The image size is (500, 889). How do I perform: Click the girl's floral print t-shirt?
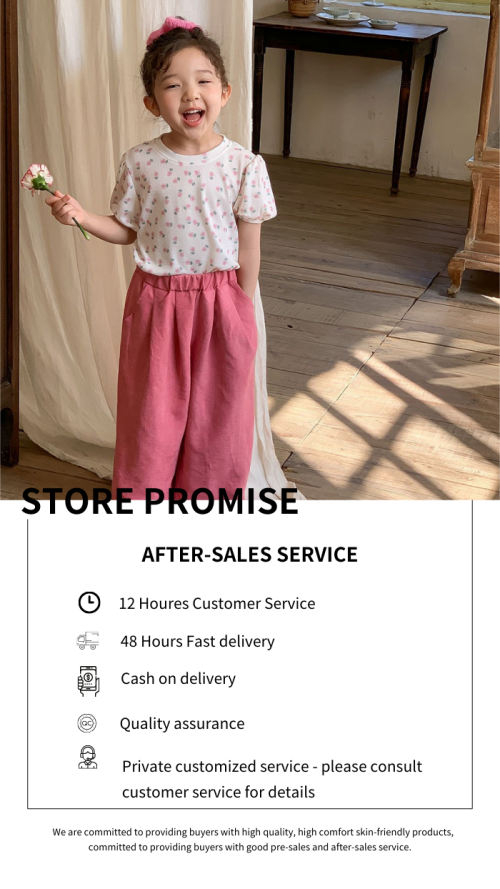pyautogui.click(x=193, y=207)
